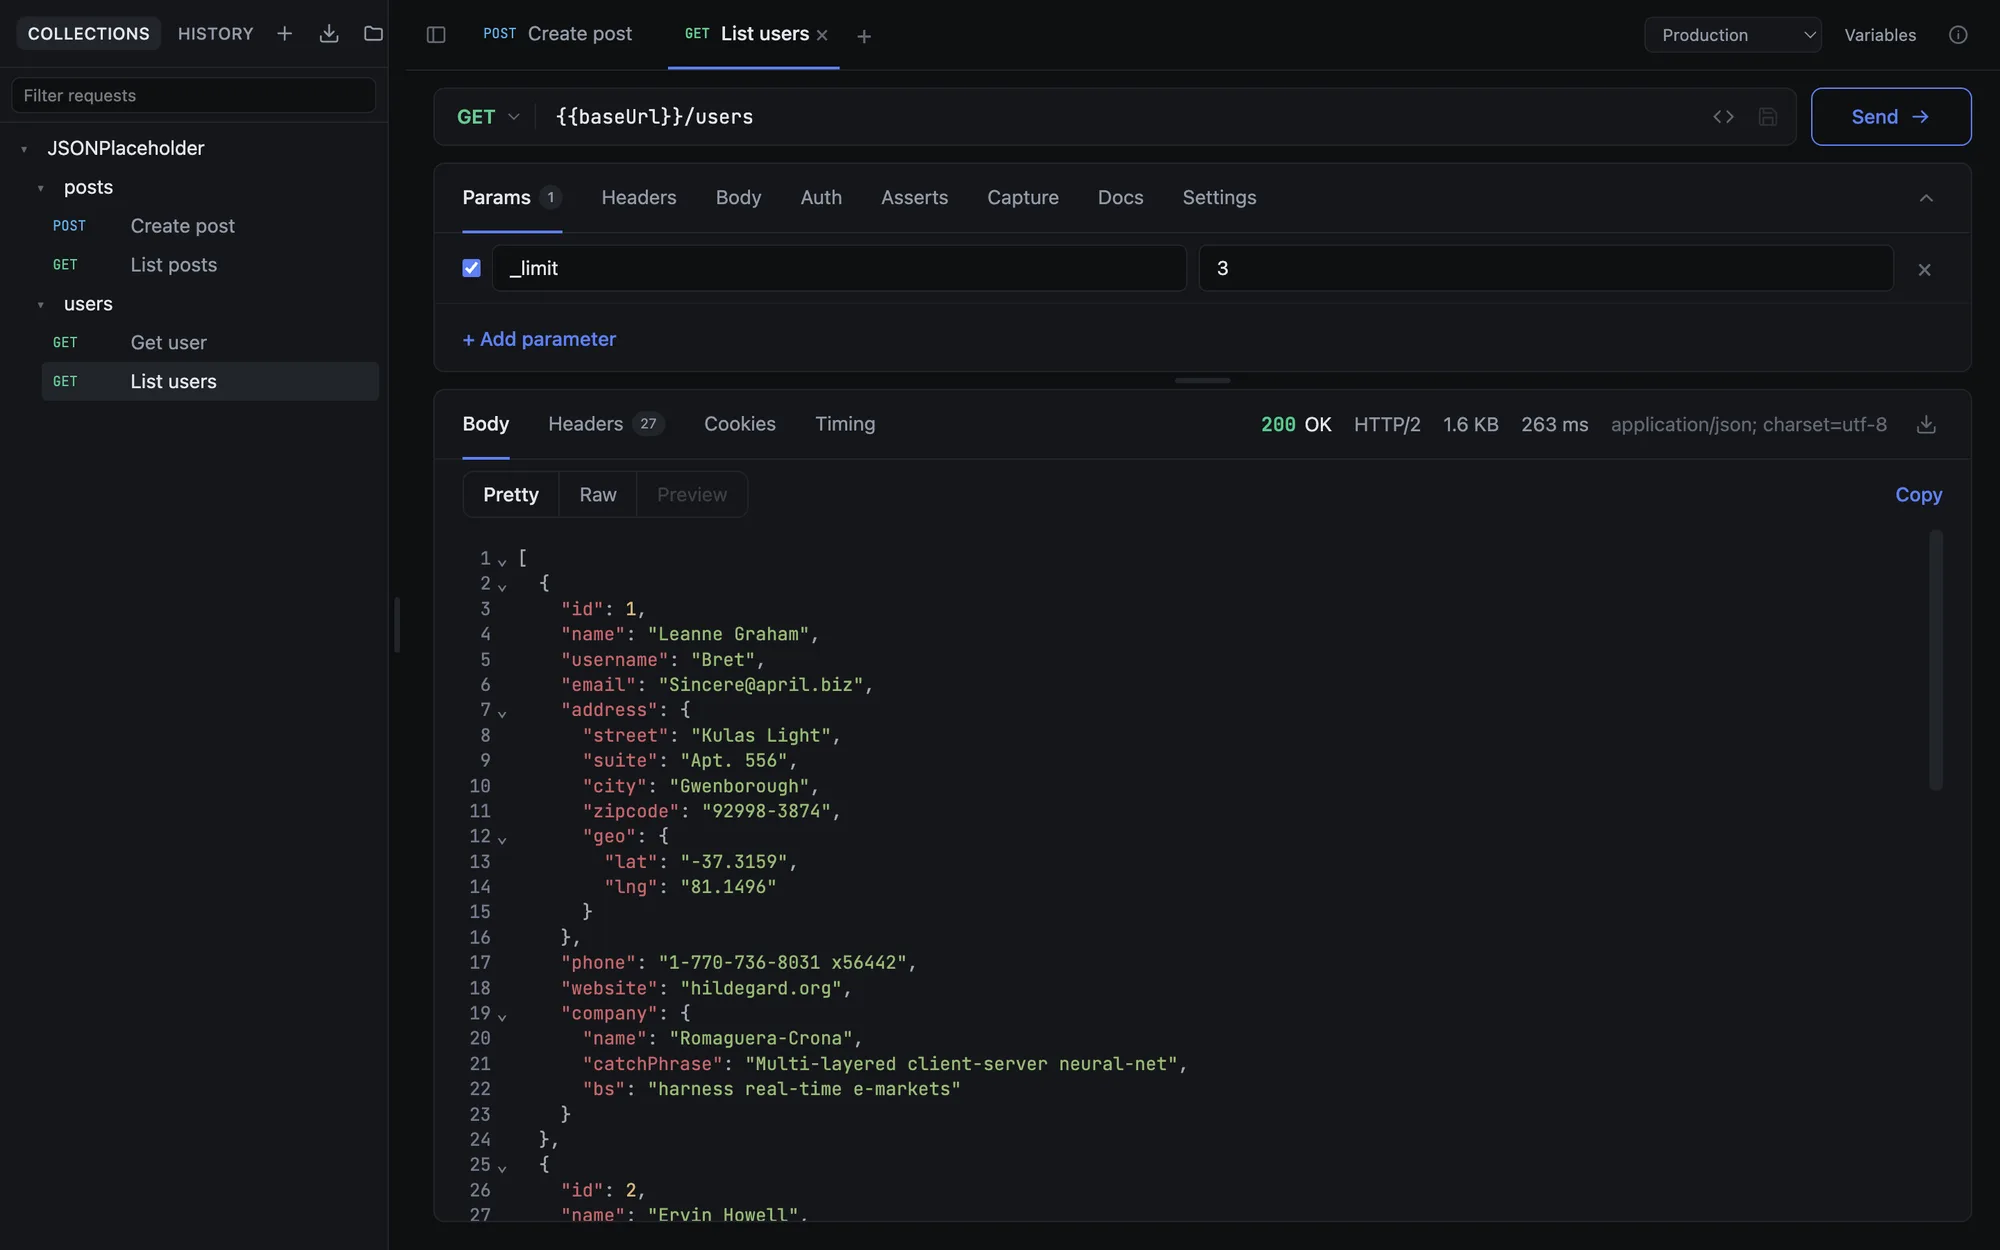2000x1250 pixels.
Task: Click the parameter value field containing 3
Action: [1546, 268]
